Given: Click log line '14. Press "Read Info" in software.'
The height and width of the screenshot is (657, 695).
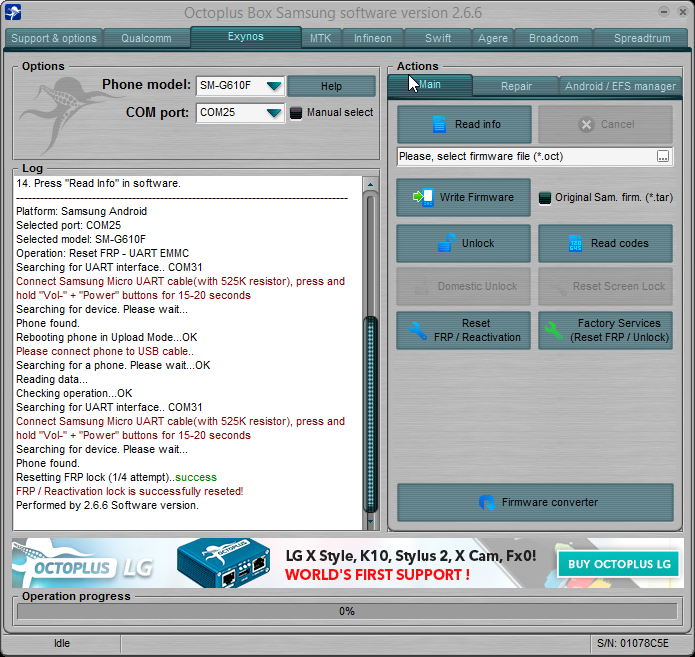Looking at the screenshot, I should 98,184.
